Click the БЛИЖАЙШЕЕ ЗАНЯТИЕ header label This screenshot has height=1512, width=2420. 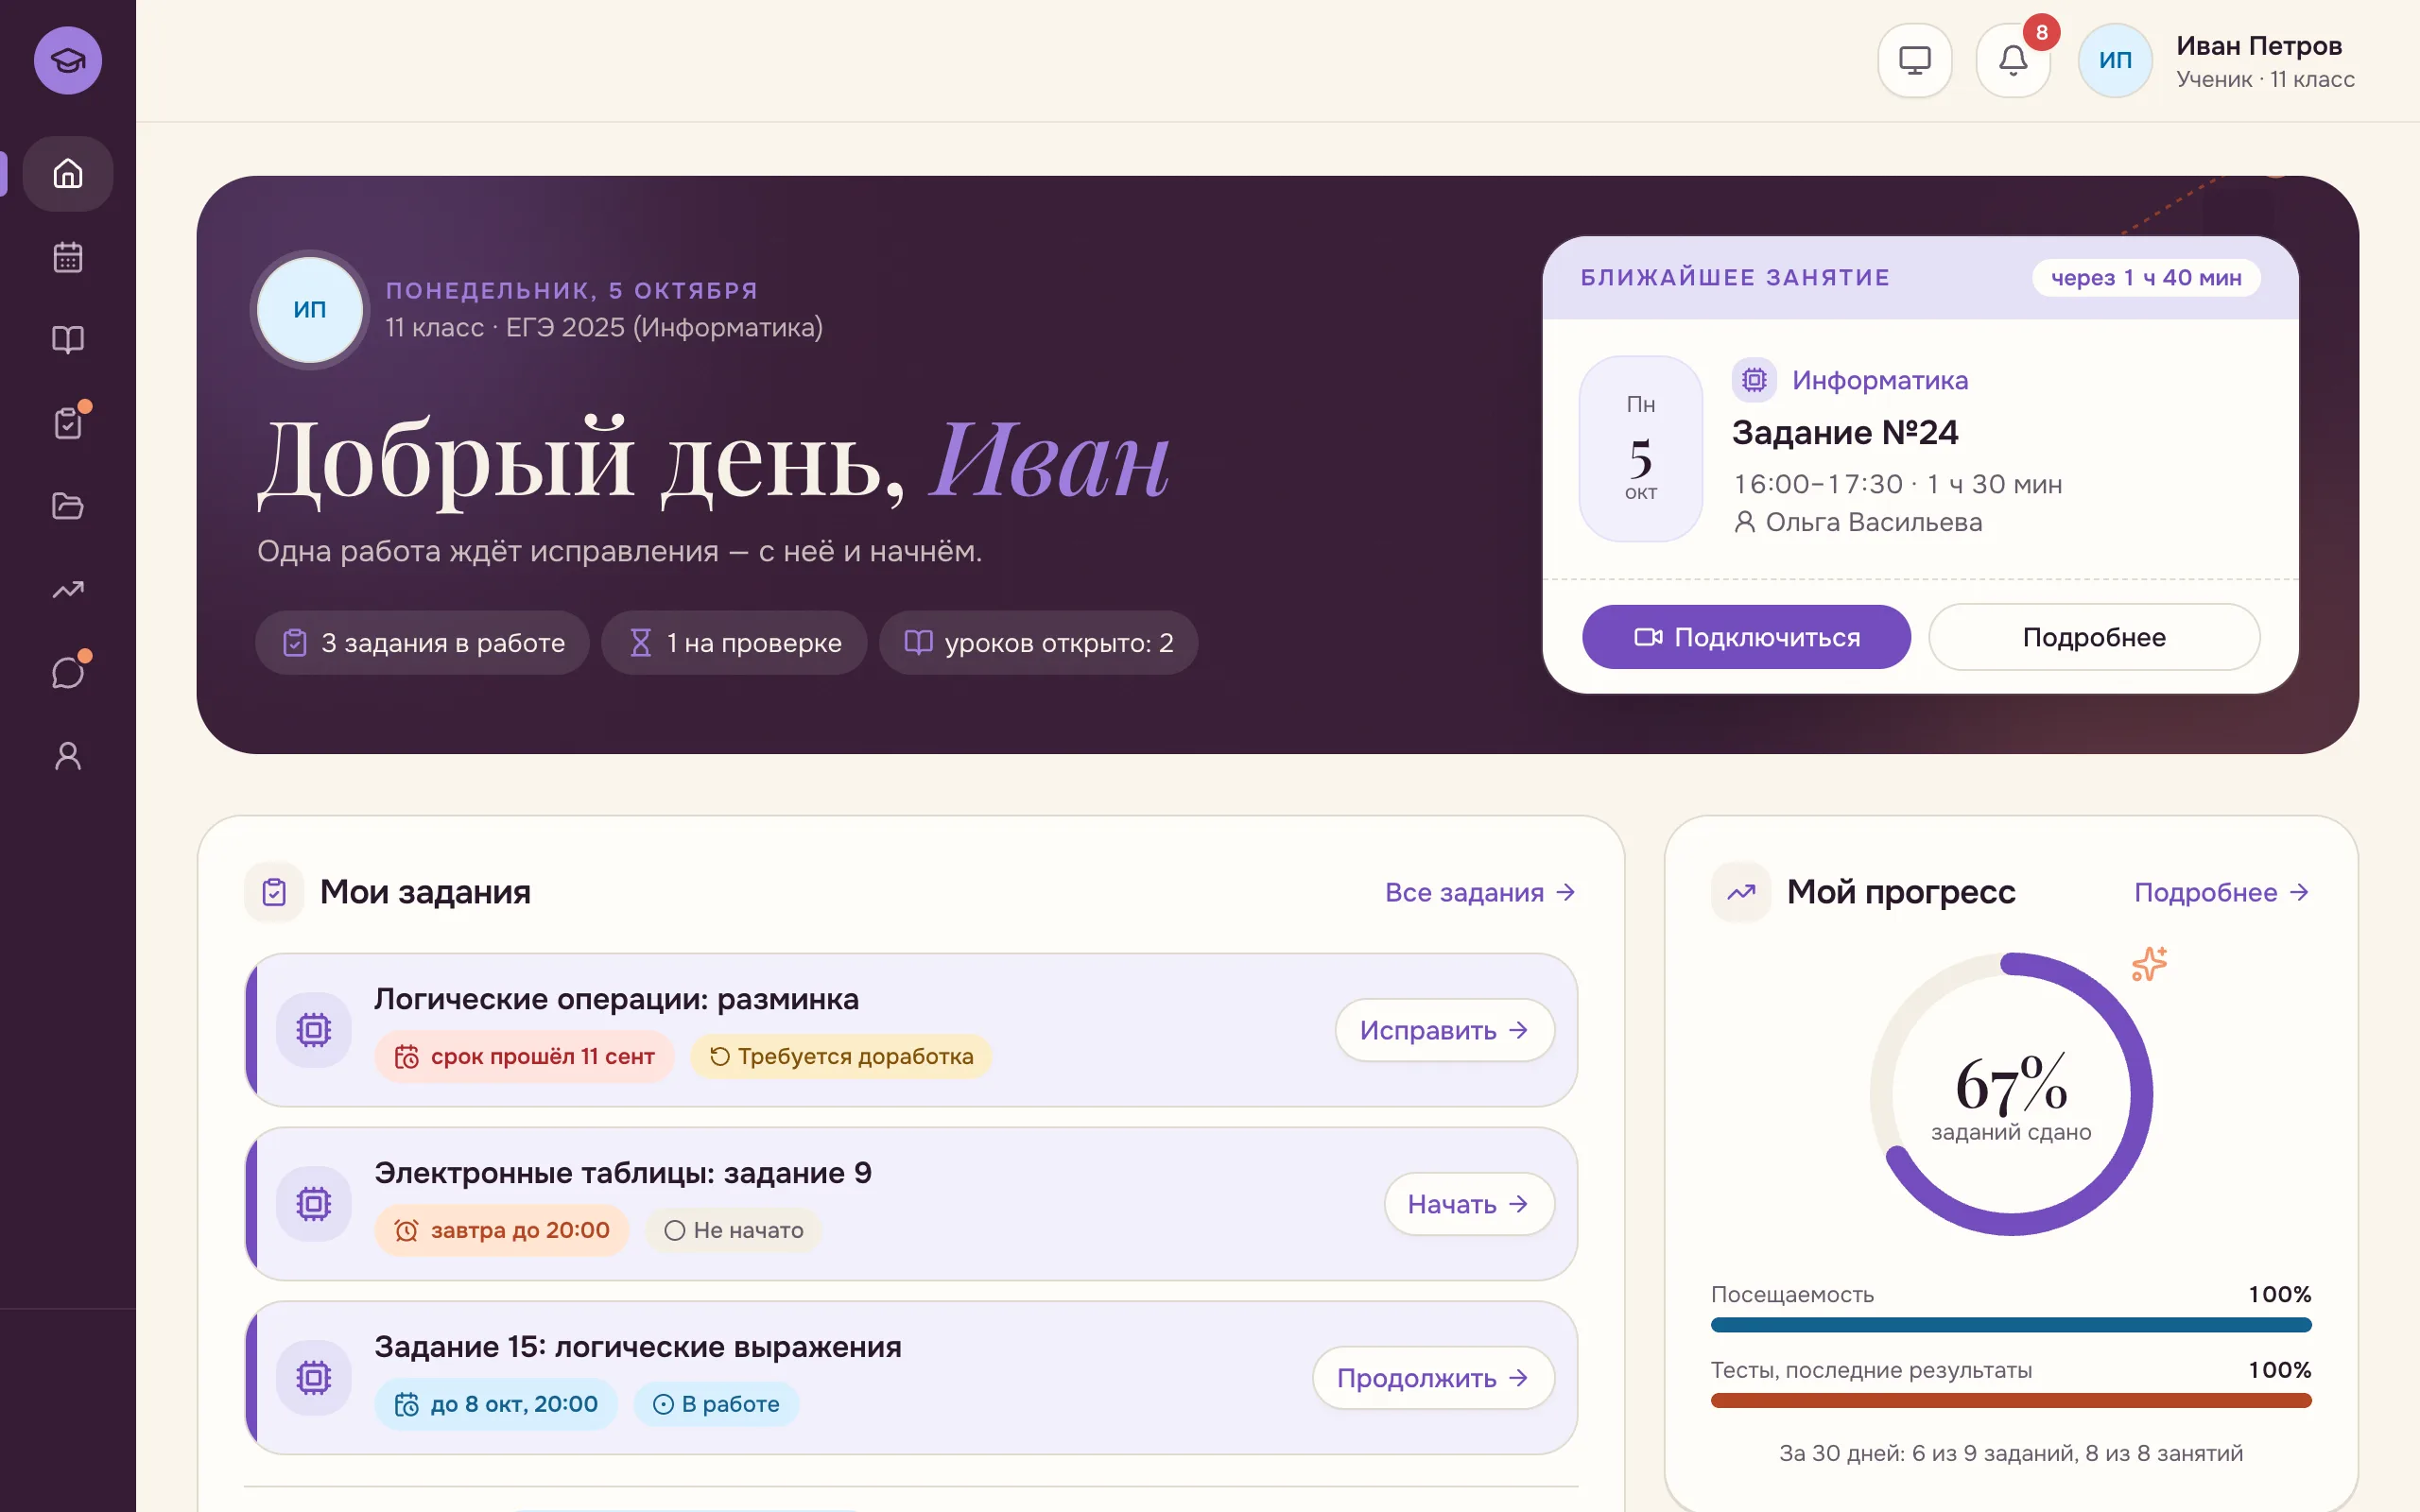pyautogui.click(x=1735, y=278)
